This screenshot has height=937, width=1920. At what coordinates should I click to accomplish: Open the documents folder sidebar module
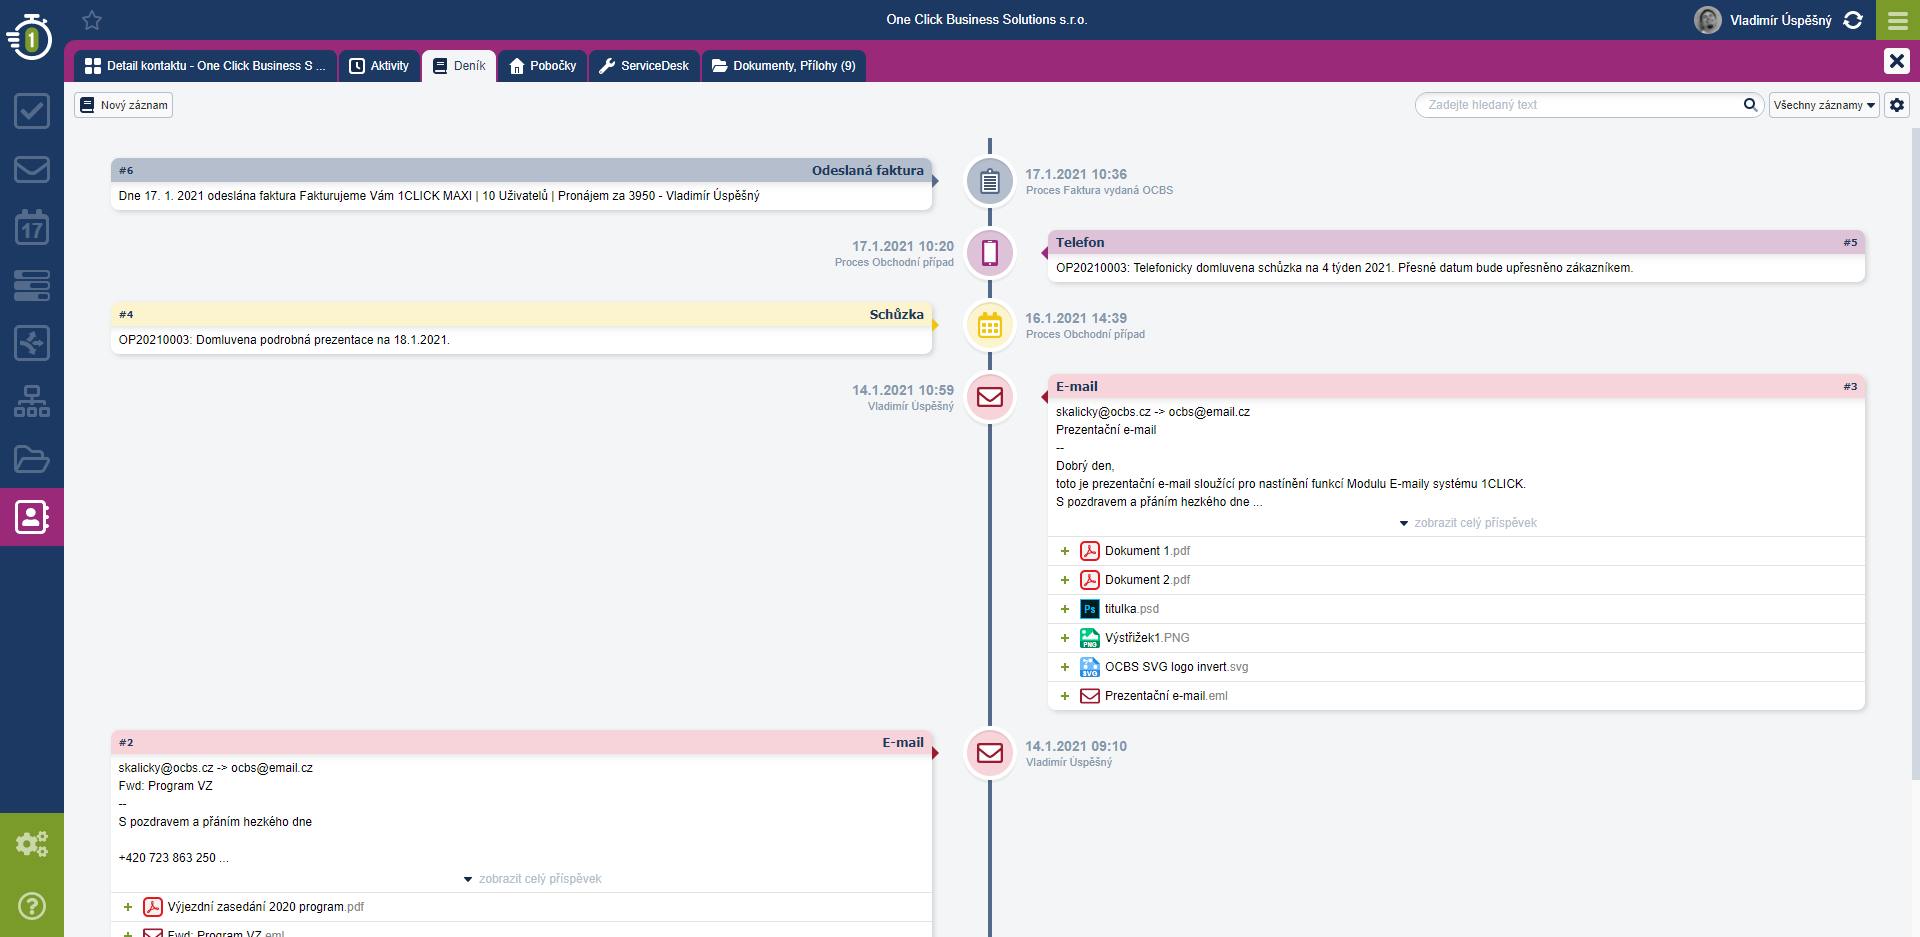click(32, 459)
